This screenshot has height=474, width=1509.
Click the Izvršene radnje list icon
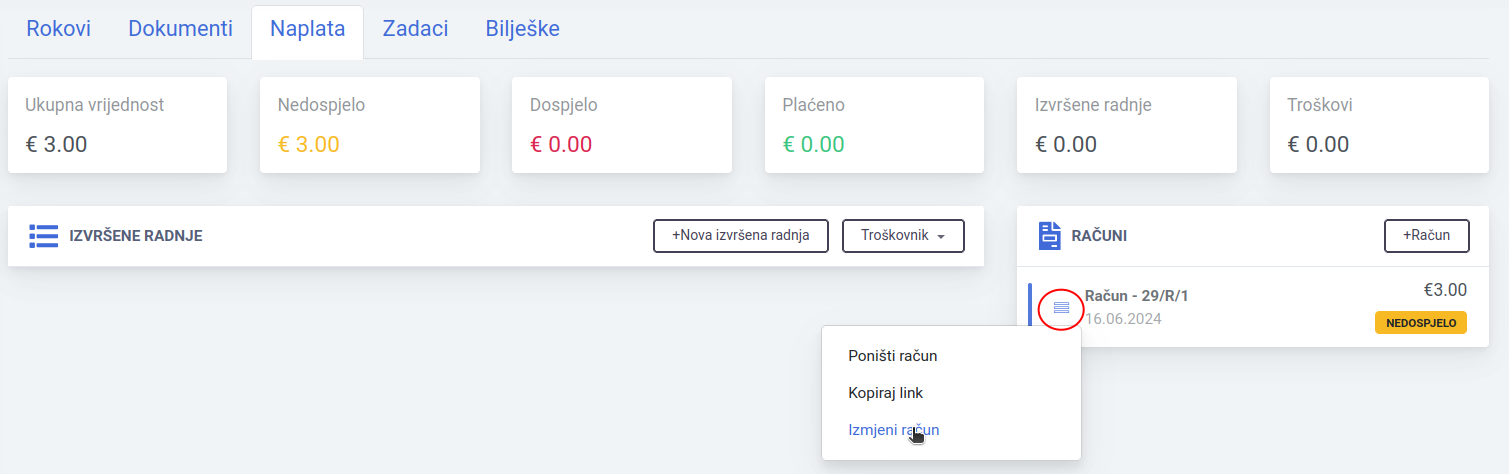(x=44, y=236)
